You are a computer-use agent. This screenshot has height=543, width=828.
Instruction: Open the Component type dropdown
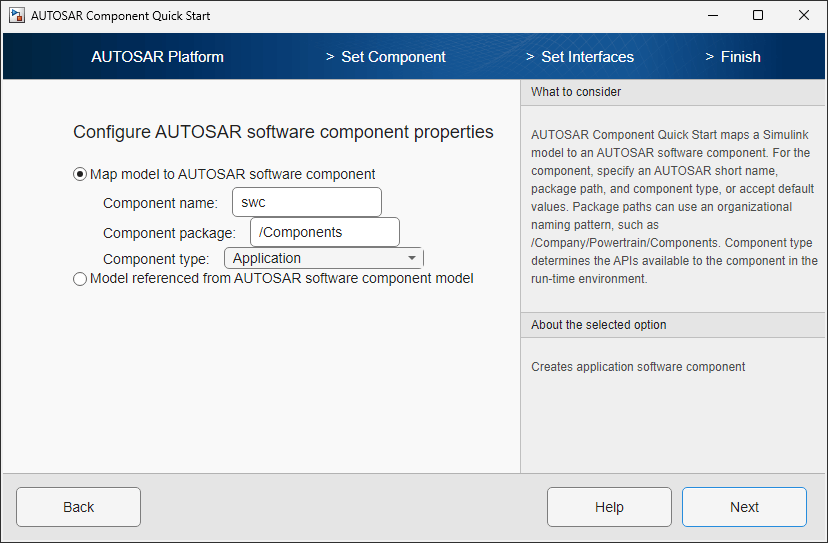tap(324, 258)
